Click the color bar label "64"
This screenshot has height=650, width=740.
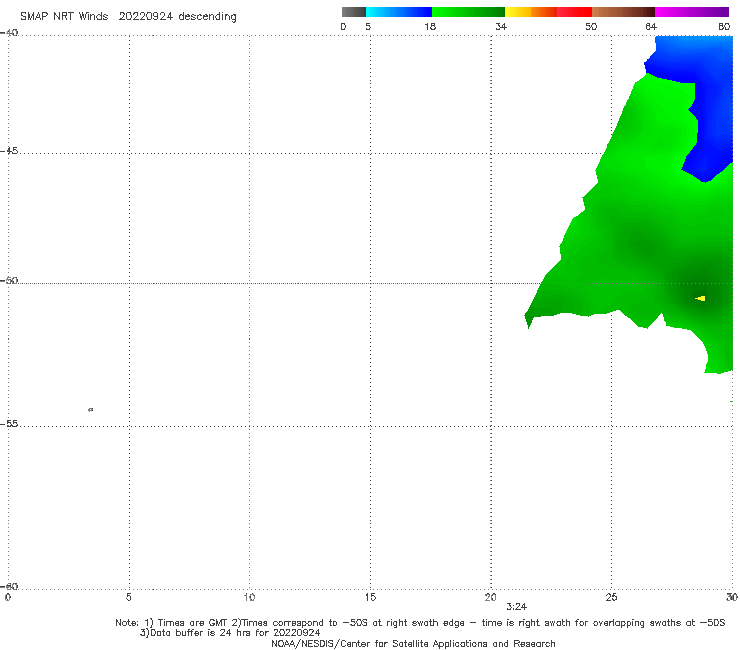coord(651,26)
